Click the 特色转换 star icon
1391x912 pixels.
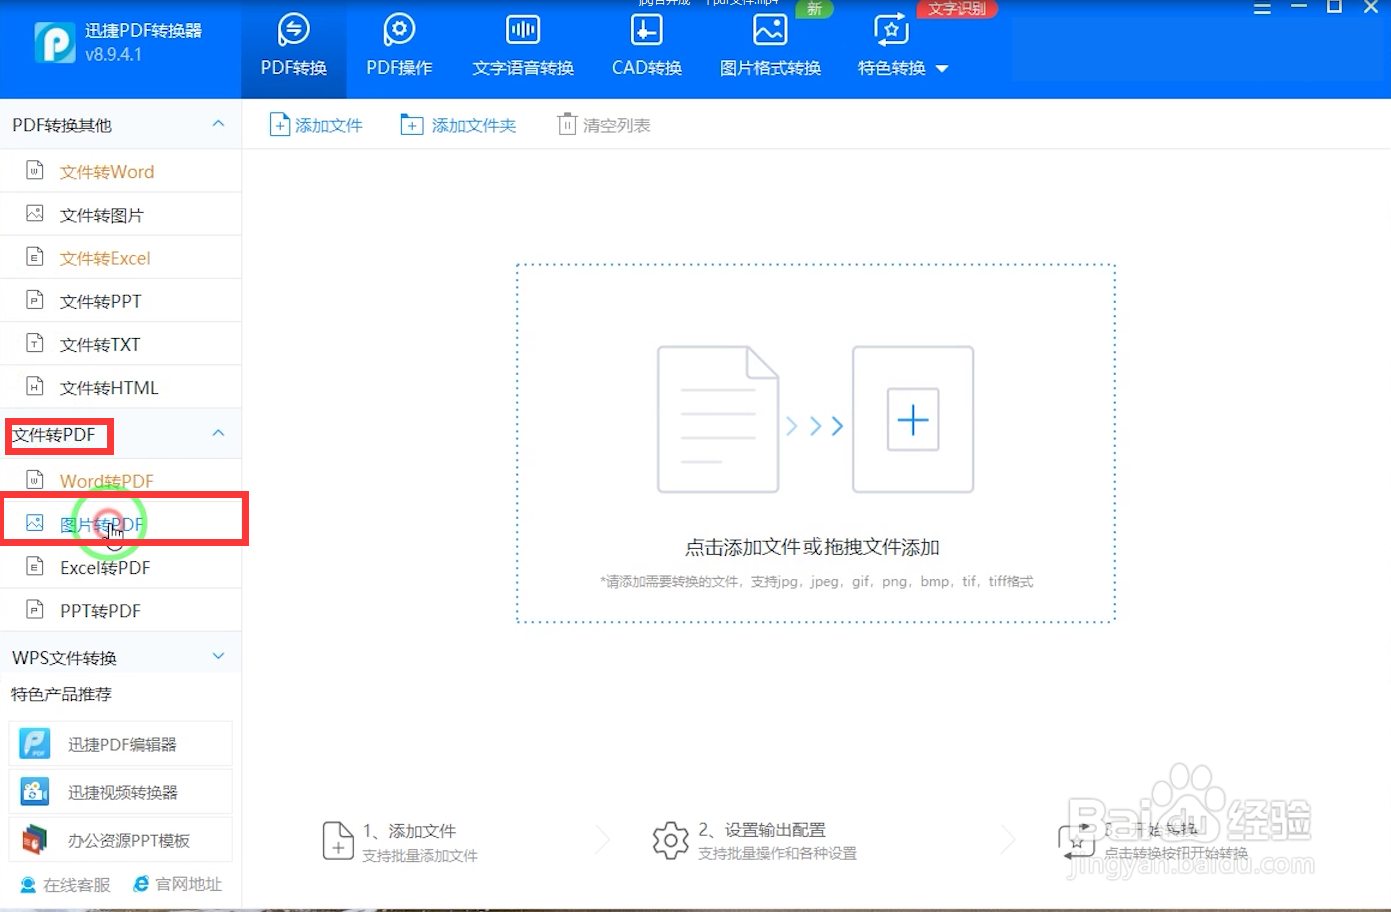click(891, 29)
